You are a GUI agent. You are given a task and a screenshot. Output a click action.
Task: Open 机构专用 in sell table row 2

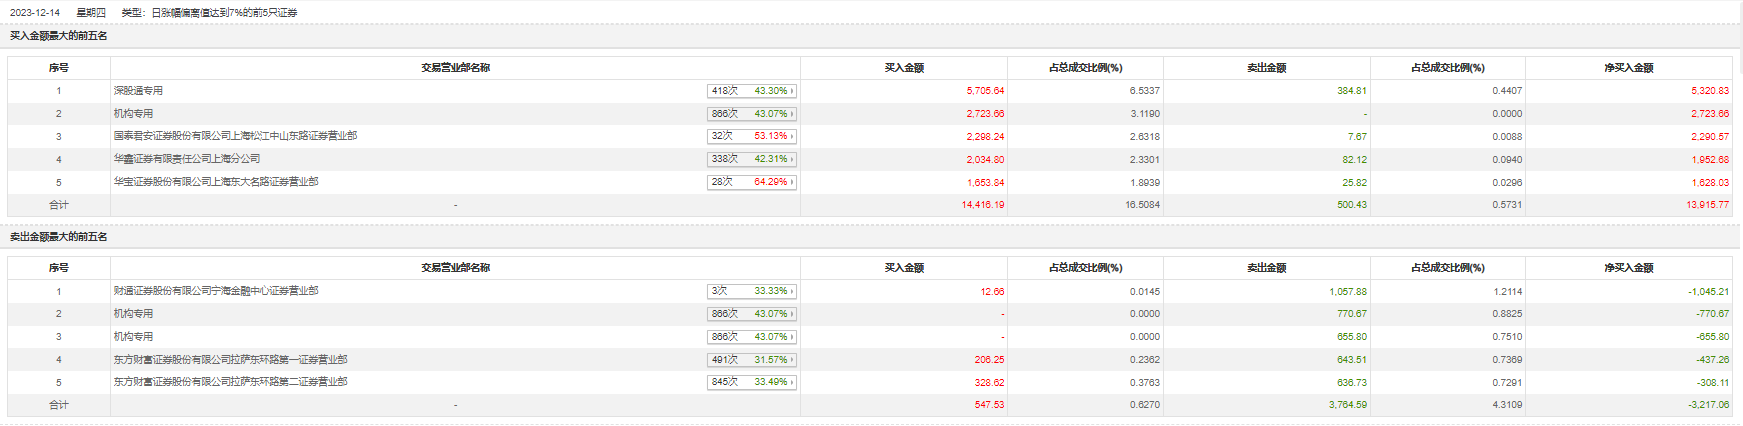[134, 314]
